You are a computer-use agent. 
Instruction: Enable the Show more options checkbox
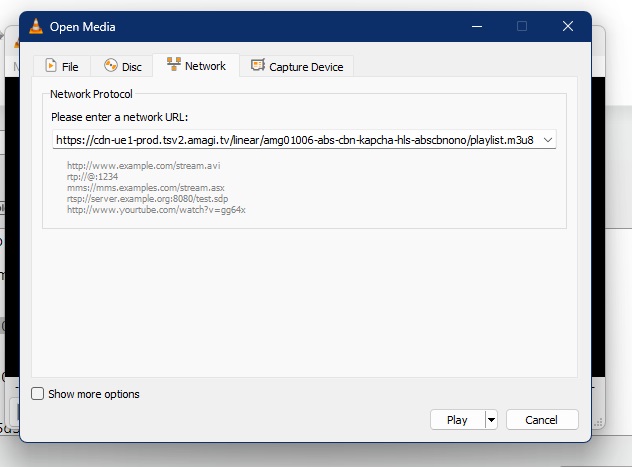click(x=38, y=394)
